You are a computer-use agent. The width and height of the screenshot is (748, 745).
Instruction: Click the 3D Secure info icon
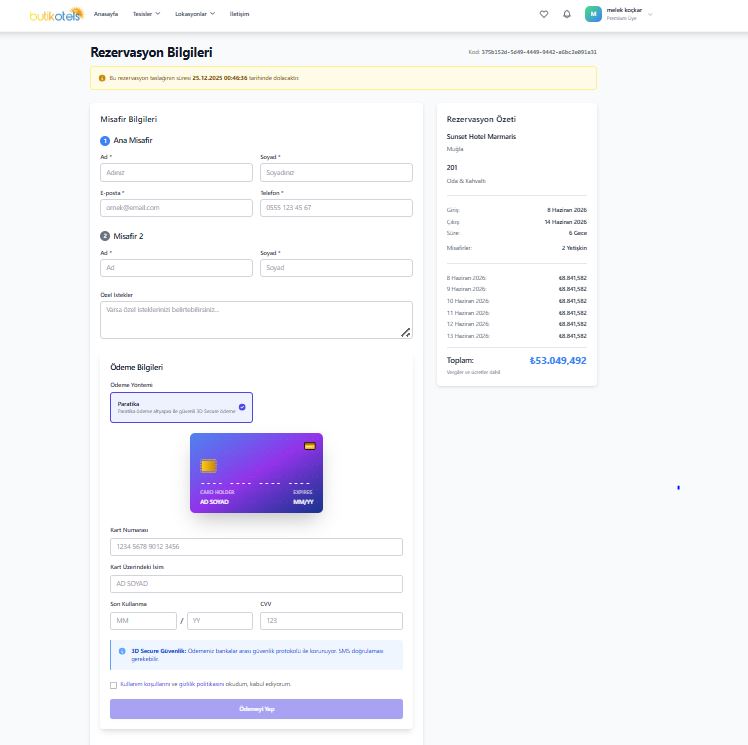pos(122,651)
